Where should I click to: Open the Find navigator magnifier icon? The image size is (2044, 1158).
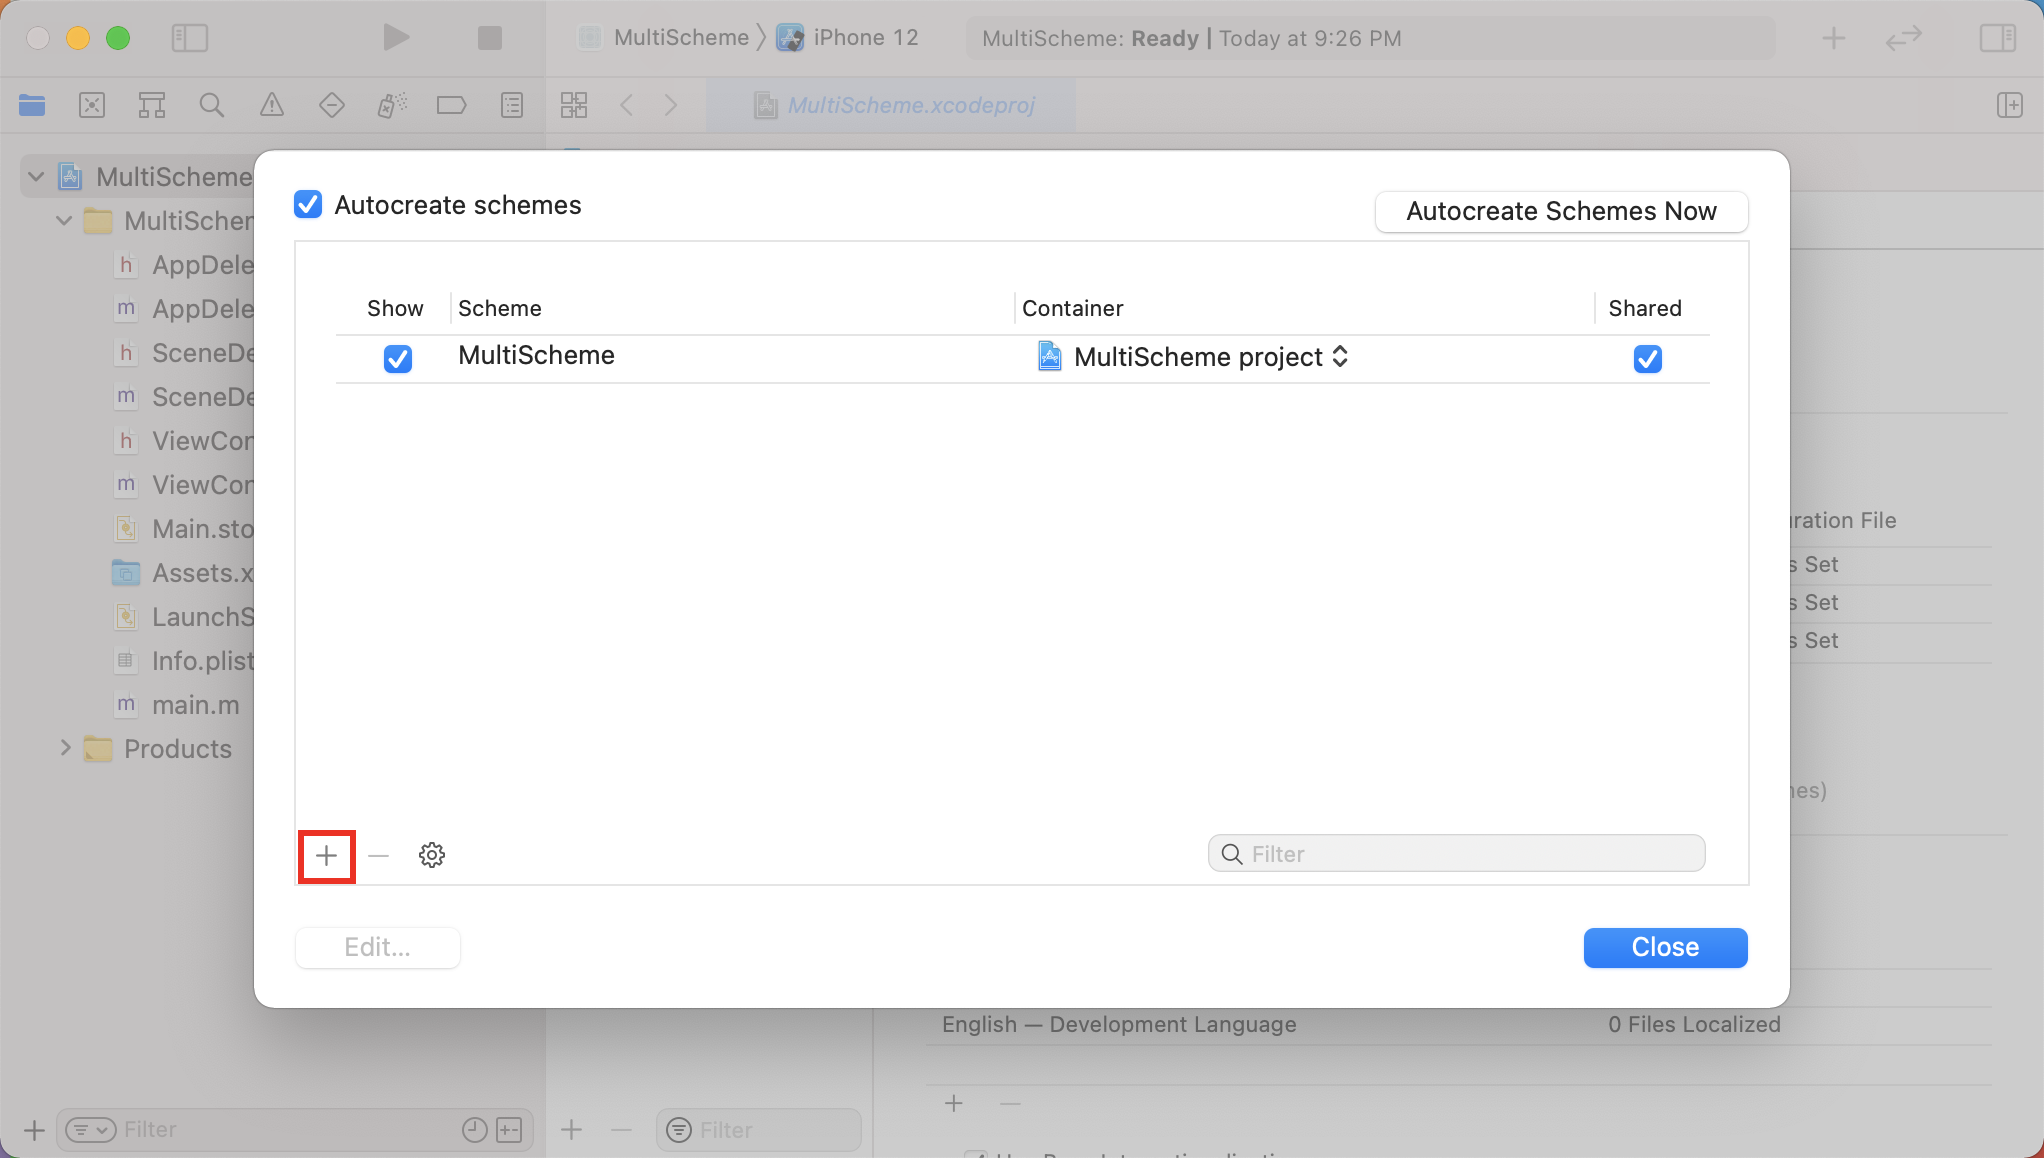pos(211,105)
